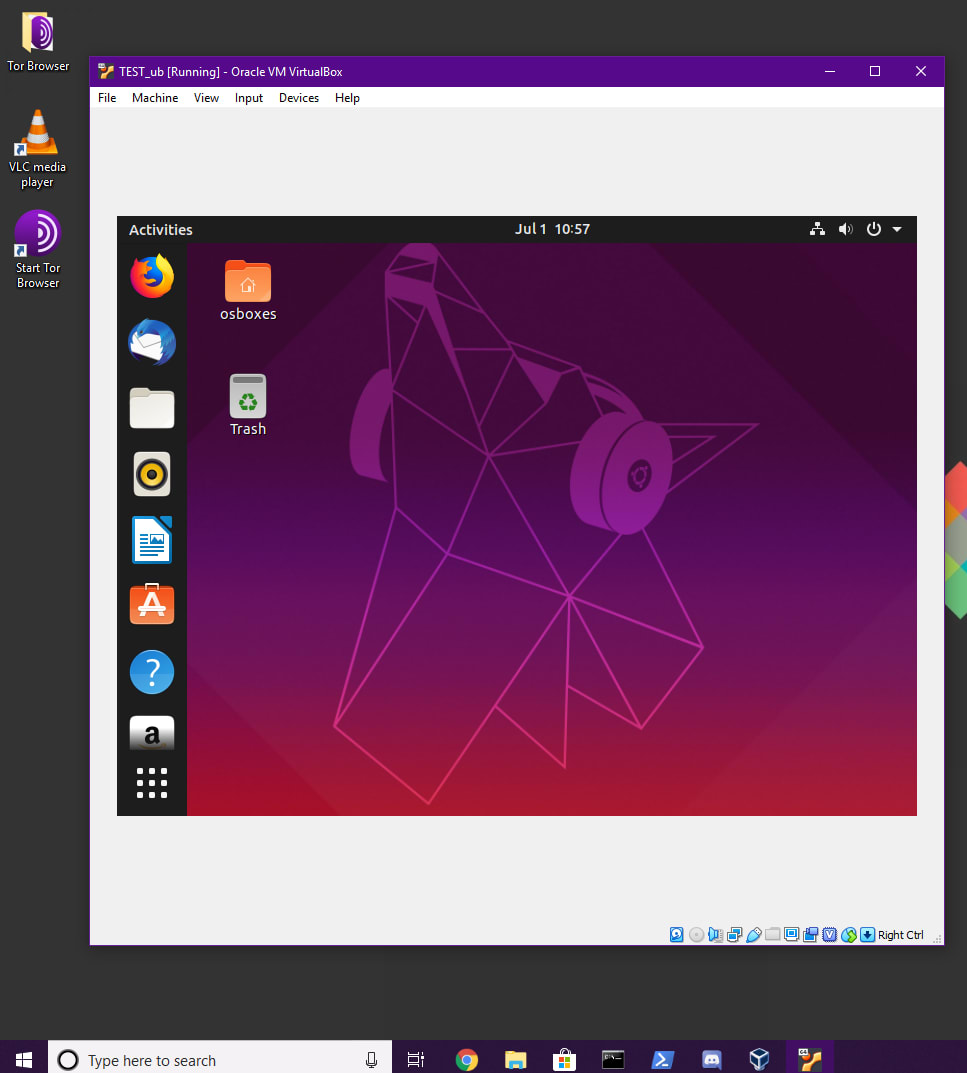Open the View menu
Image resolution: width=967 pixels, height=1073 pixels.
pyautogui.click(x=206, y=98)
